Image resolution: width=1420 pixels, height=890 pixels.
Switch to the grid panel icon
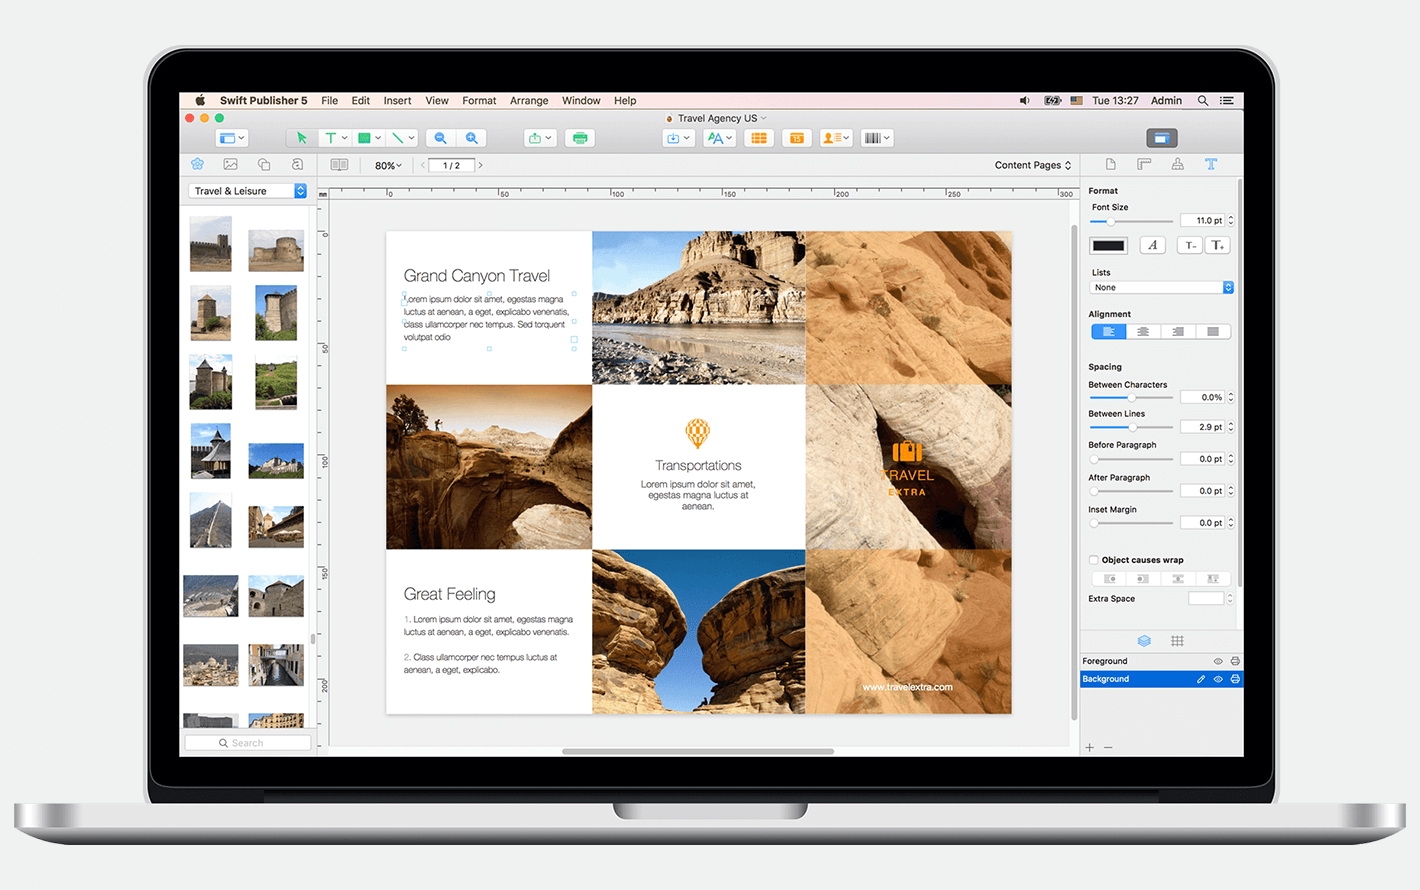1177,641
